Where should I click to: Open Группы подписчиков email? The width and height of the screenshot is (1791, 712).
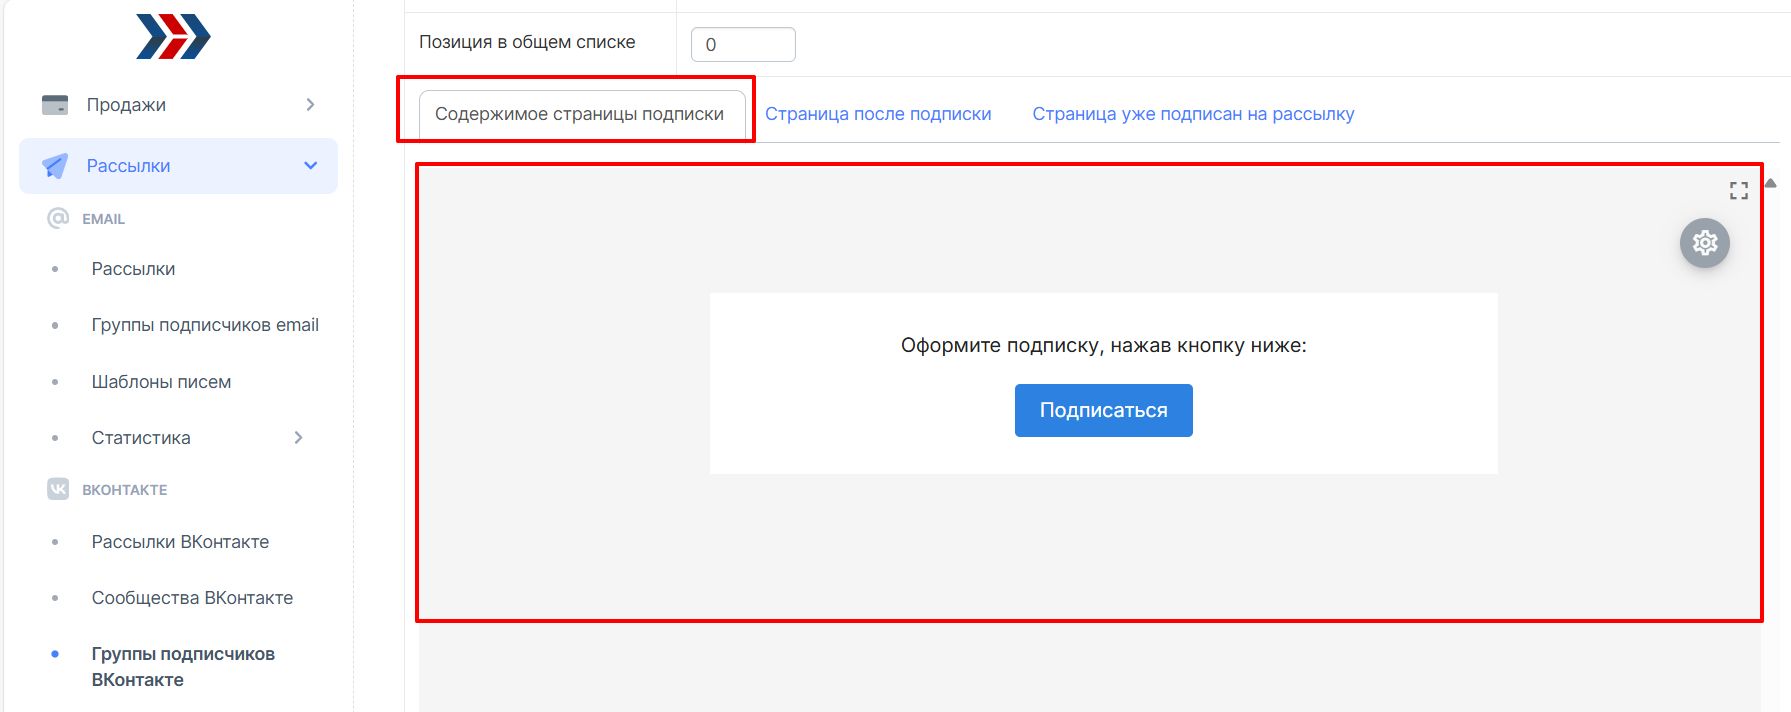tap(205, 325)
